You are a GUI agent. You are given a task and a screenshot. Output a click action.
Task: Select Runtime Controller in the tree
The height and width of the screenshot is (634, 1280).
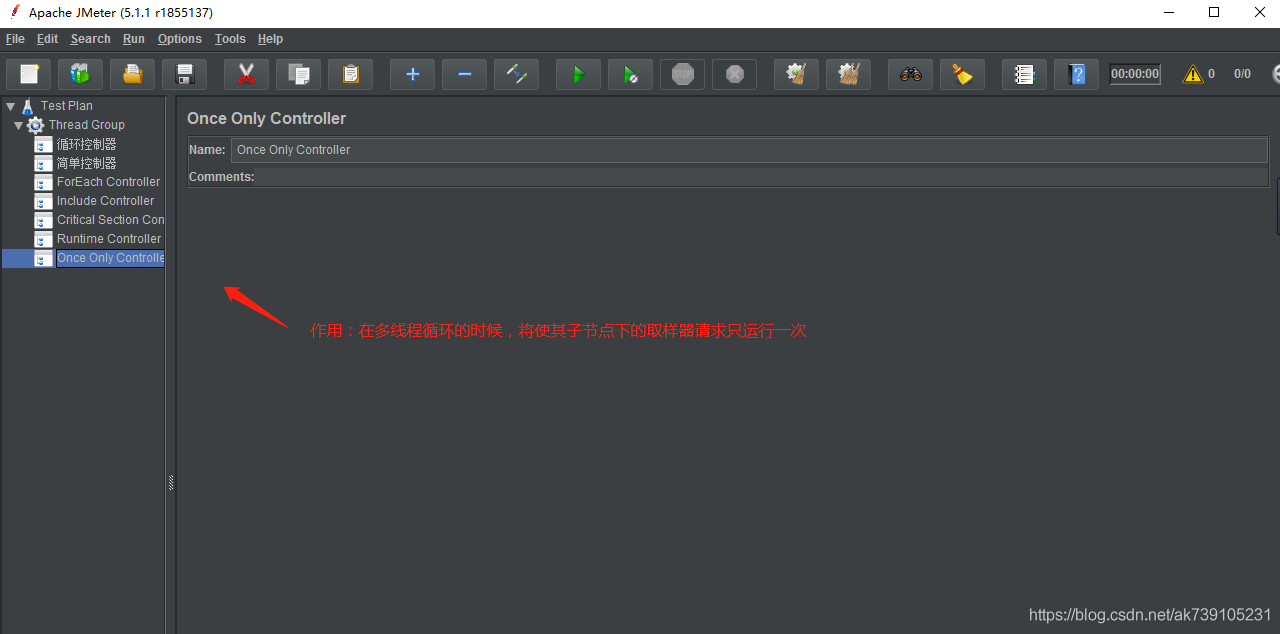click(109, 239)
